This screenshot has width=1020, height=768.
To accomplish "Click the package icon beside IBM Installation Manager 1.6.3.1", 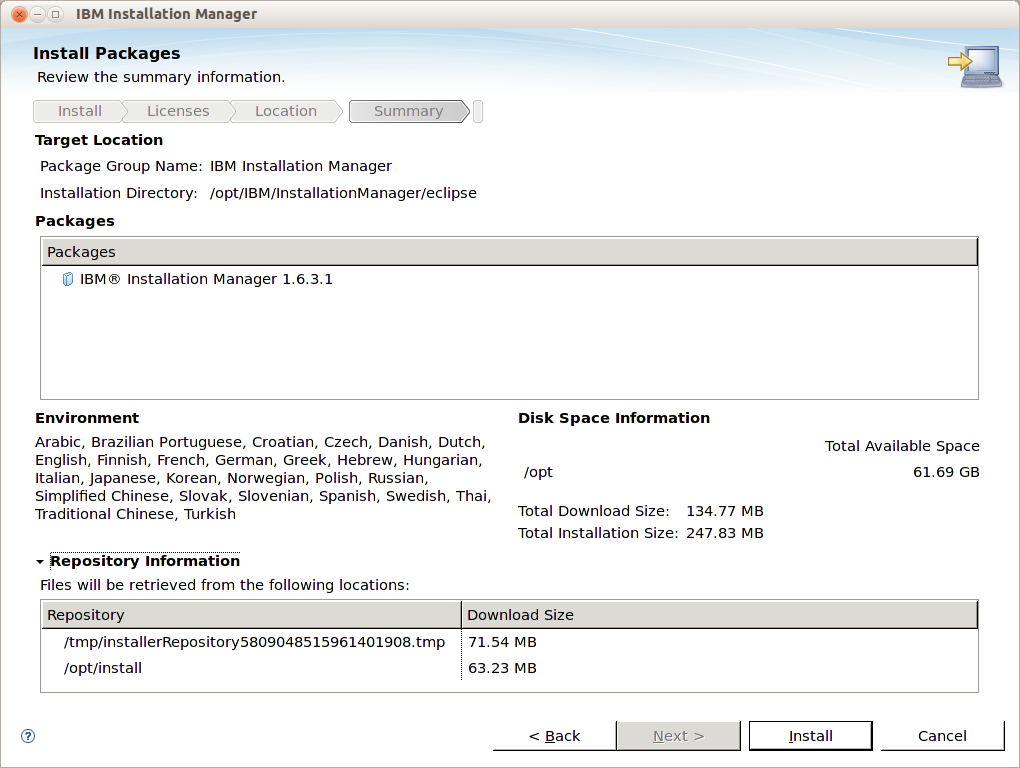I will click(68, 280).
